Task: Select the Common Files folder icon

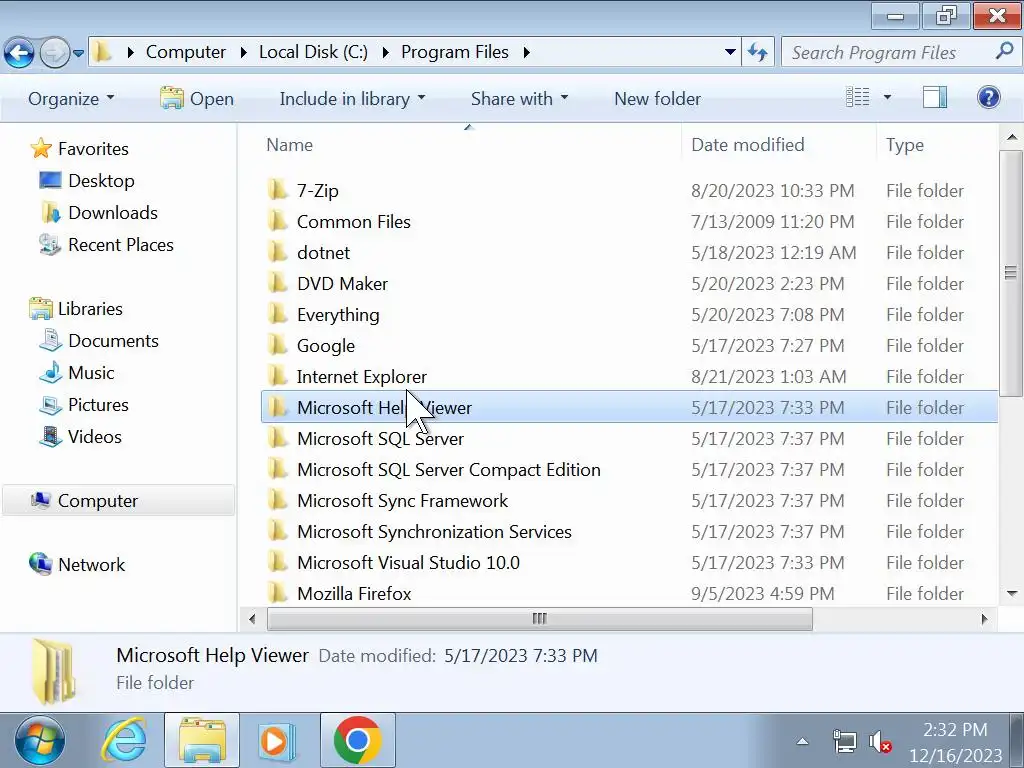Action: point(278,221)
